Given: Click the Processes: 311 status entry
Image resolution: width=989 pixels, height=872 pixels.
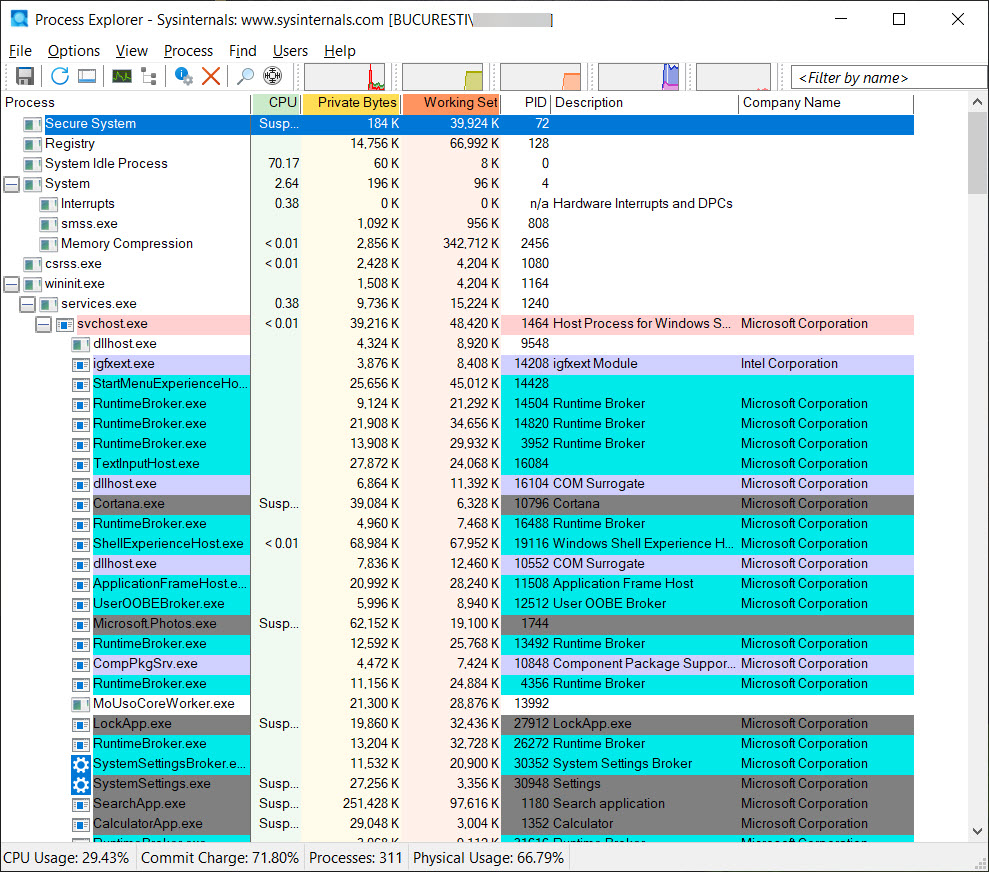Looking at the screenshot, I should tap(356, 858).
